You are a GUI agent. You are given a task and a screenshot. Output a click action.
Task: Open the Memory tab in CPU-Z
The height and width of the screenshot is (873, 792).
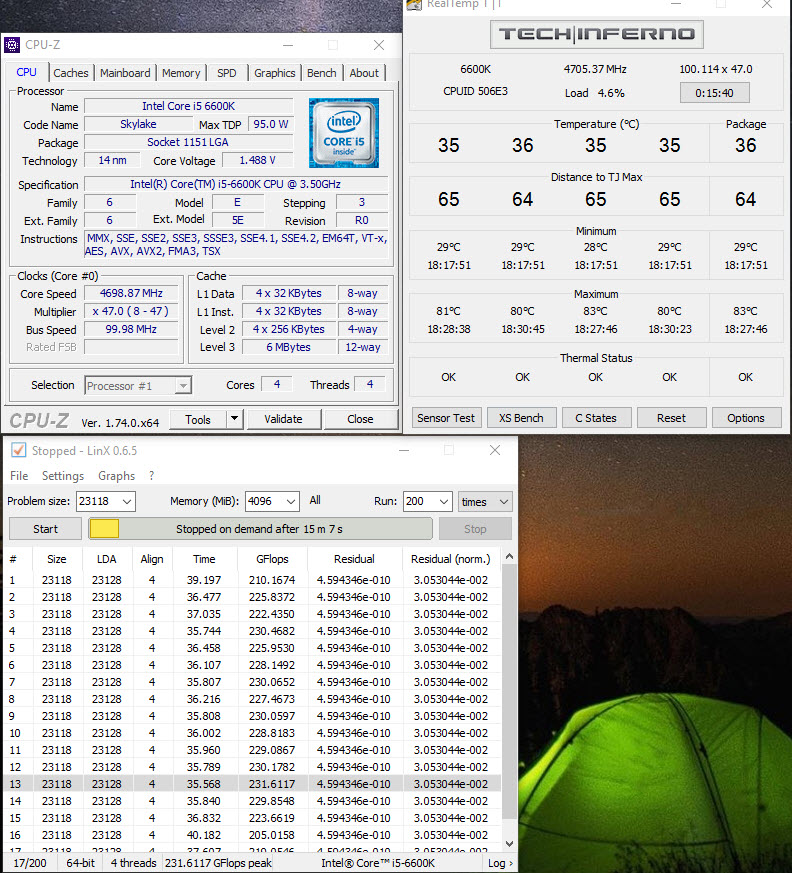181,73
